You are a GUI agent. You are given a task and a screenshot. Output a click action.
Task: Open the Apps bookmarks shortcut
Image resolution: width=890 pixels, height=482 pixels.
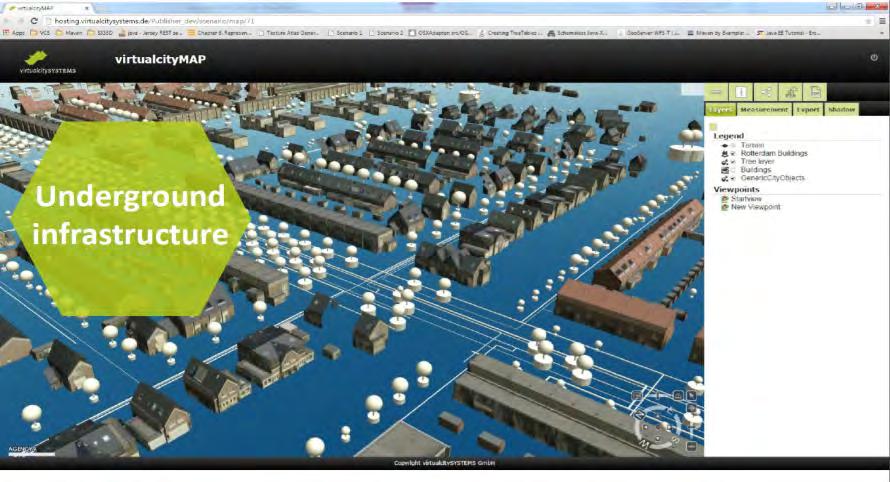coord(15,33)
